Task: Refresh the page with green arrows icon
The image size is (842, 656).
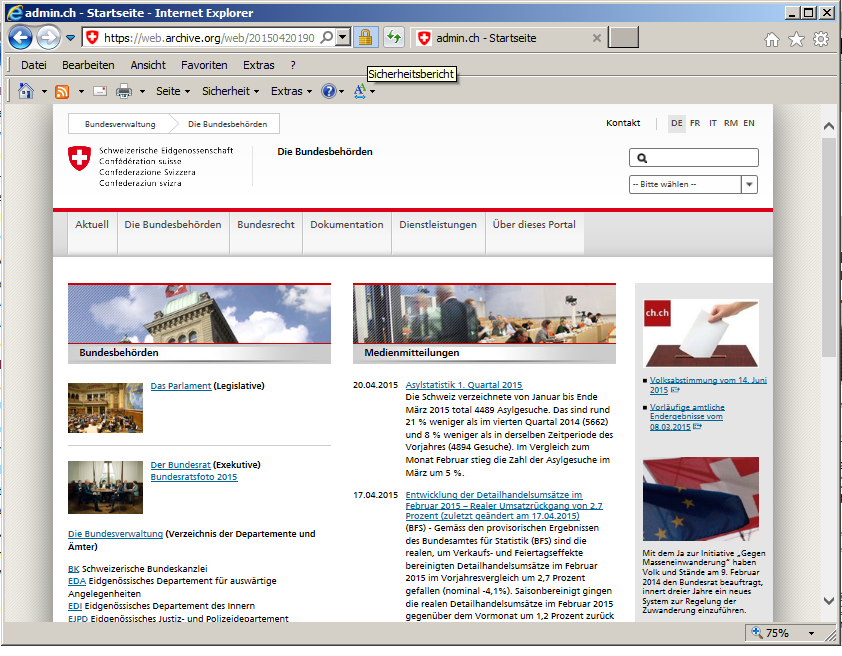Action: [394, 38]
